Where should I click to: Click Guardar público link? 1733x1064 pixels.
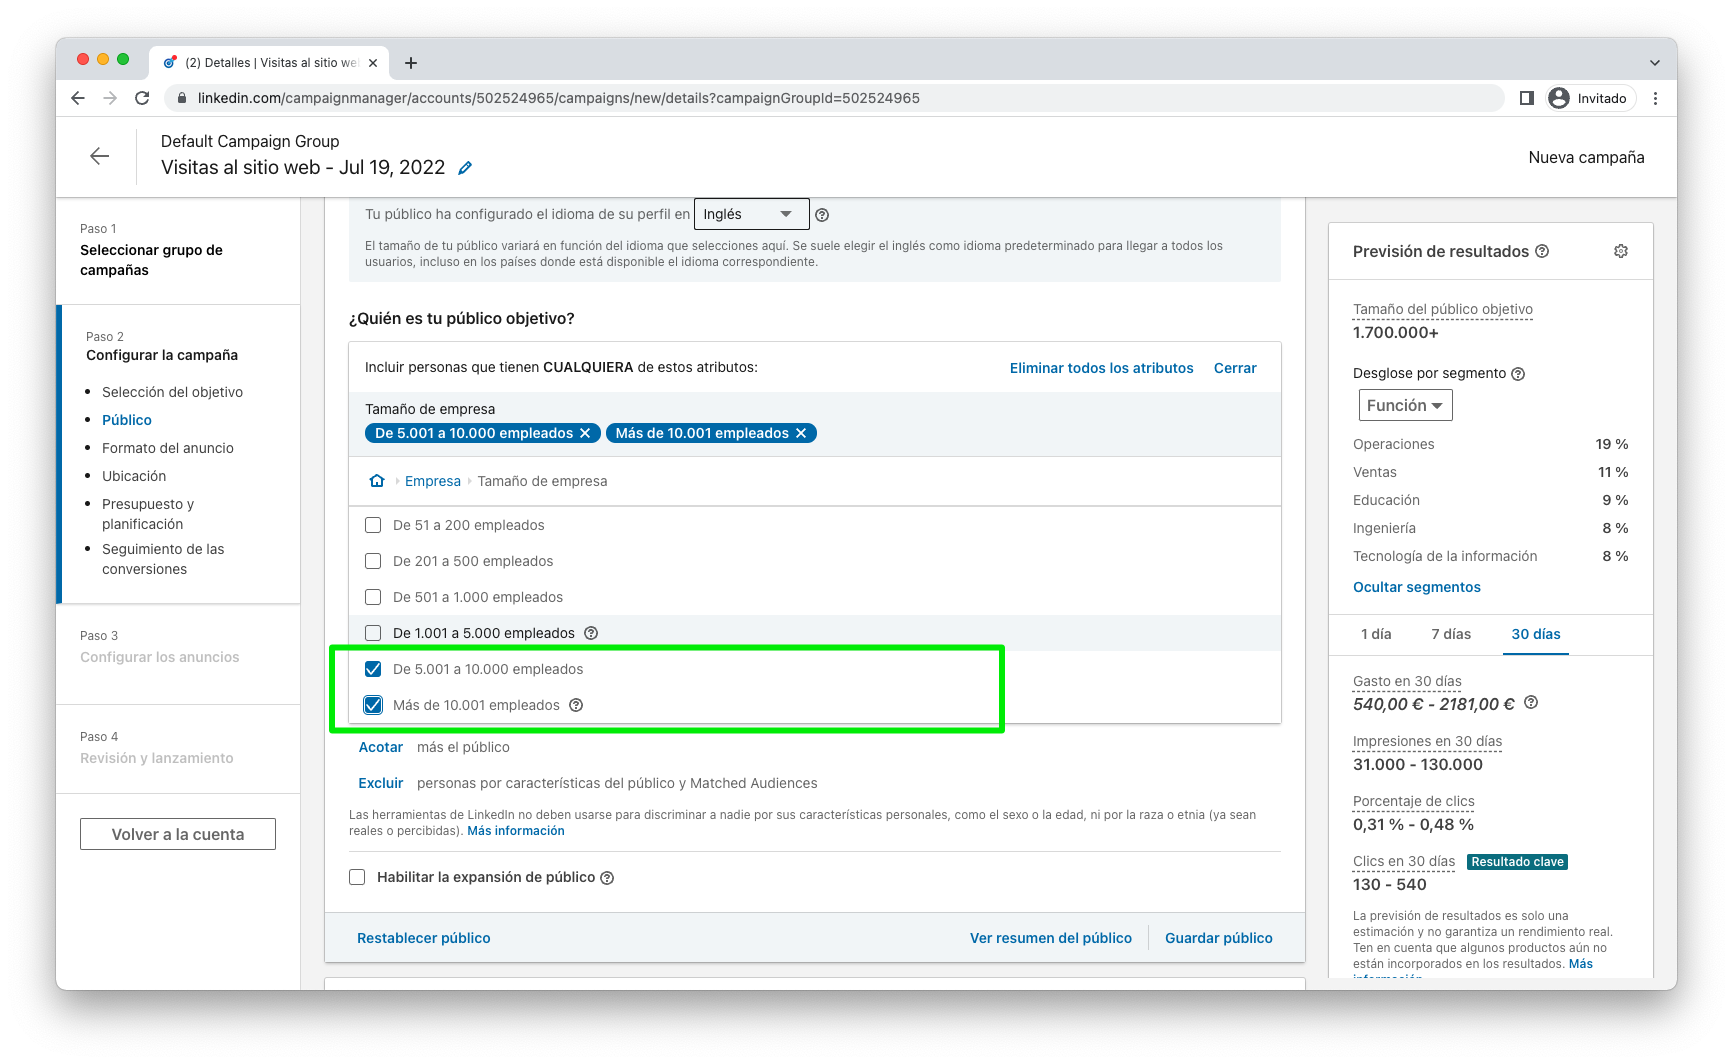coord(1219,938)
